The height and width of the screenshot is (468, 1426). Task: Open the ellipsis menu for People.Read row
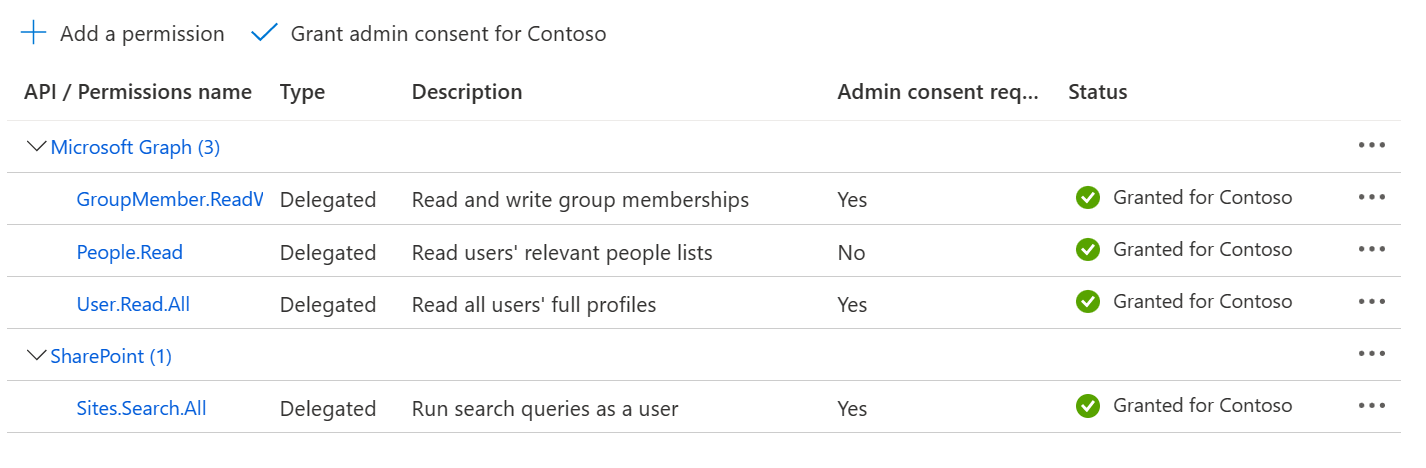click(1372, 250)
